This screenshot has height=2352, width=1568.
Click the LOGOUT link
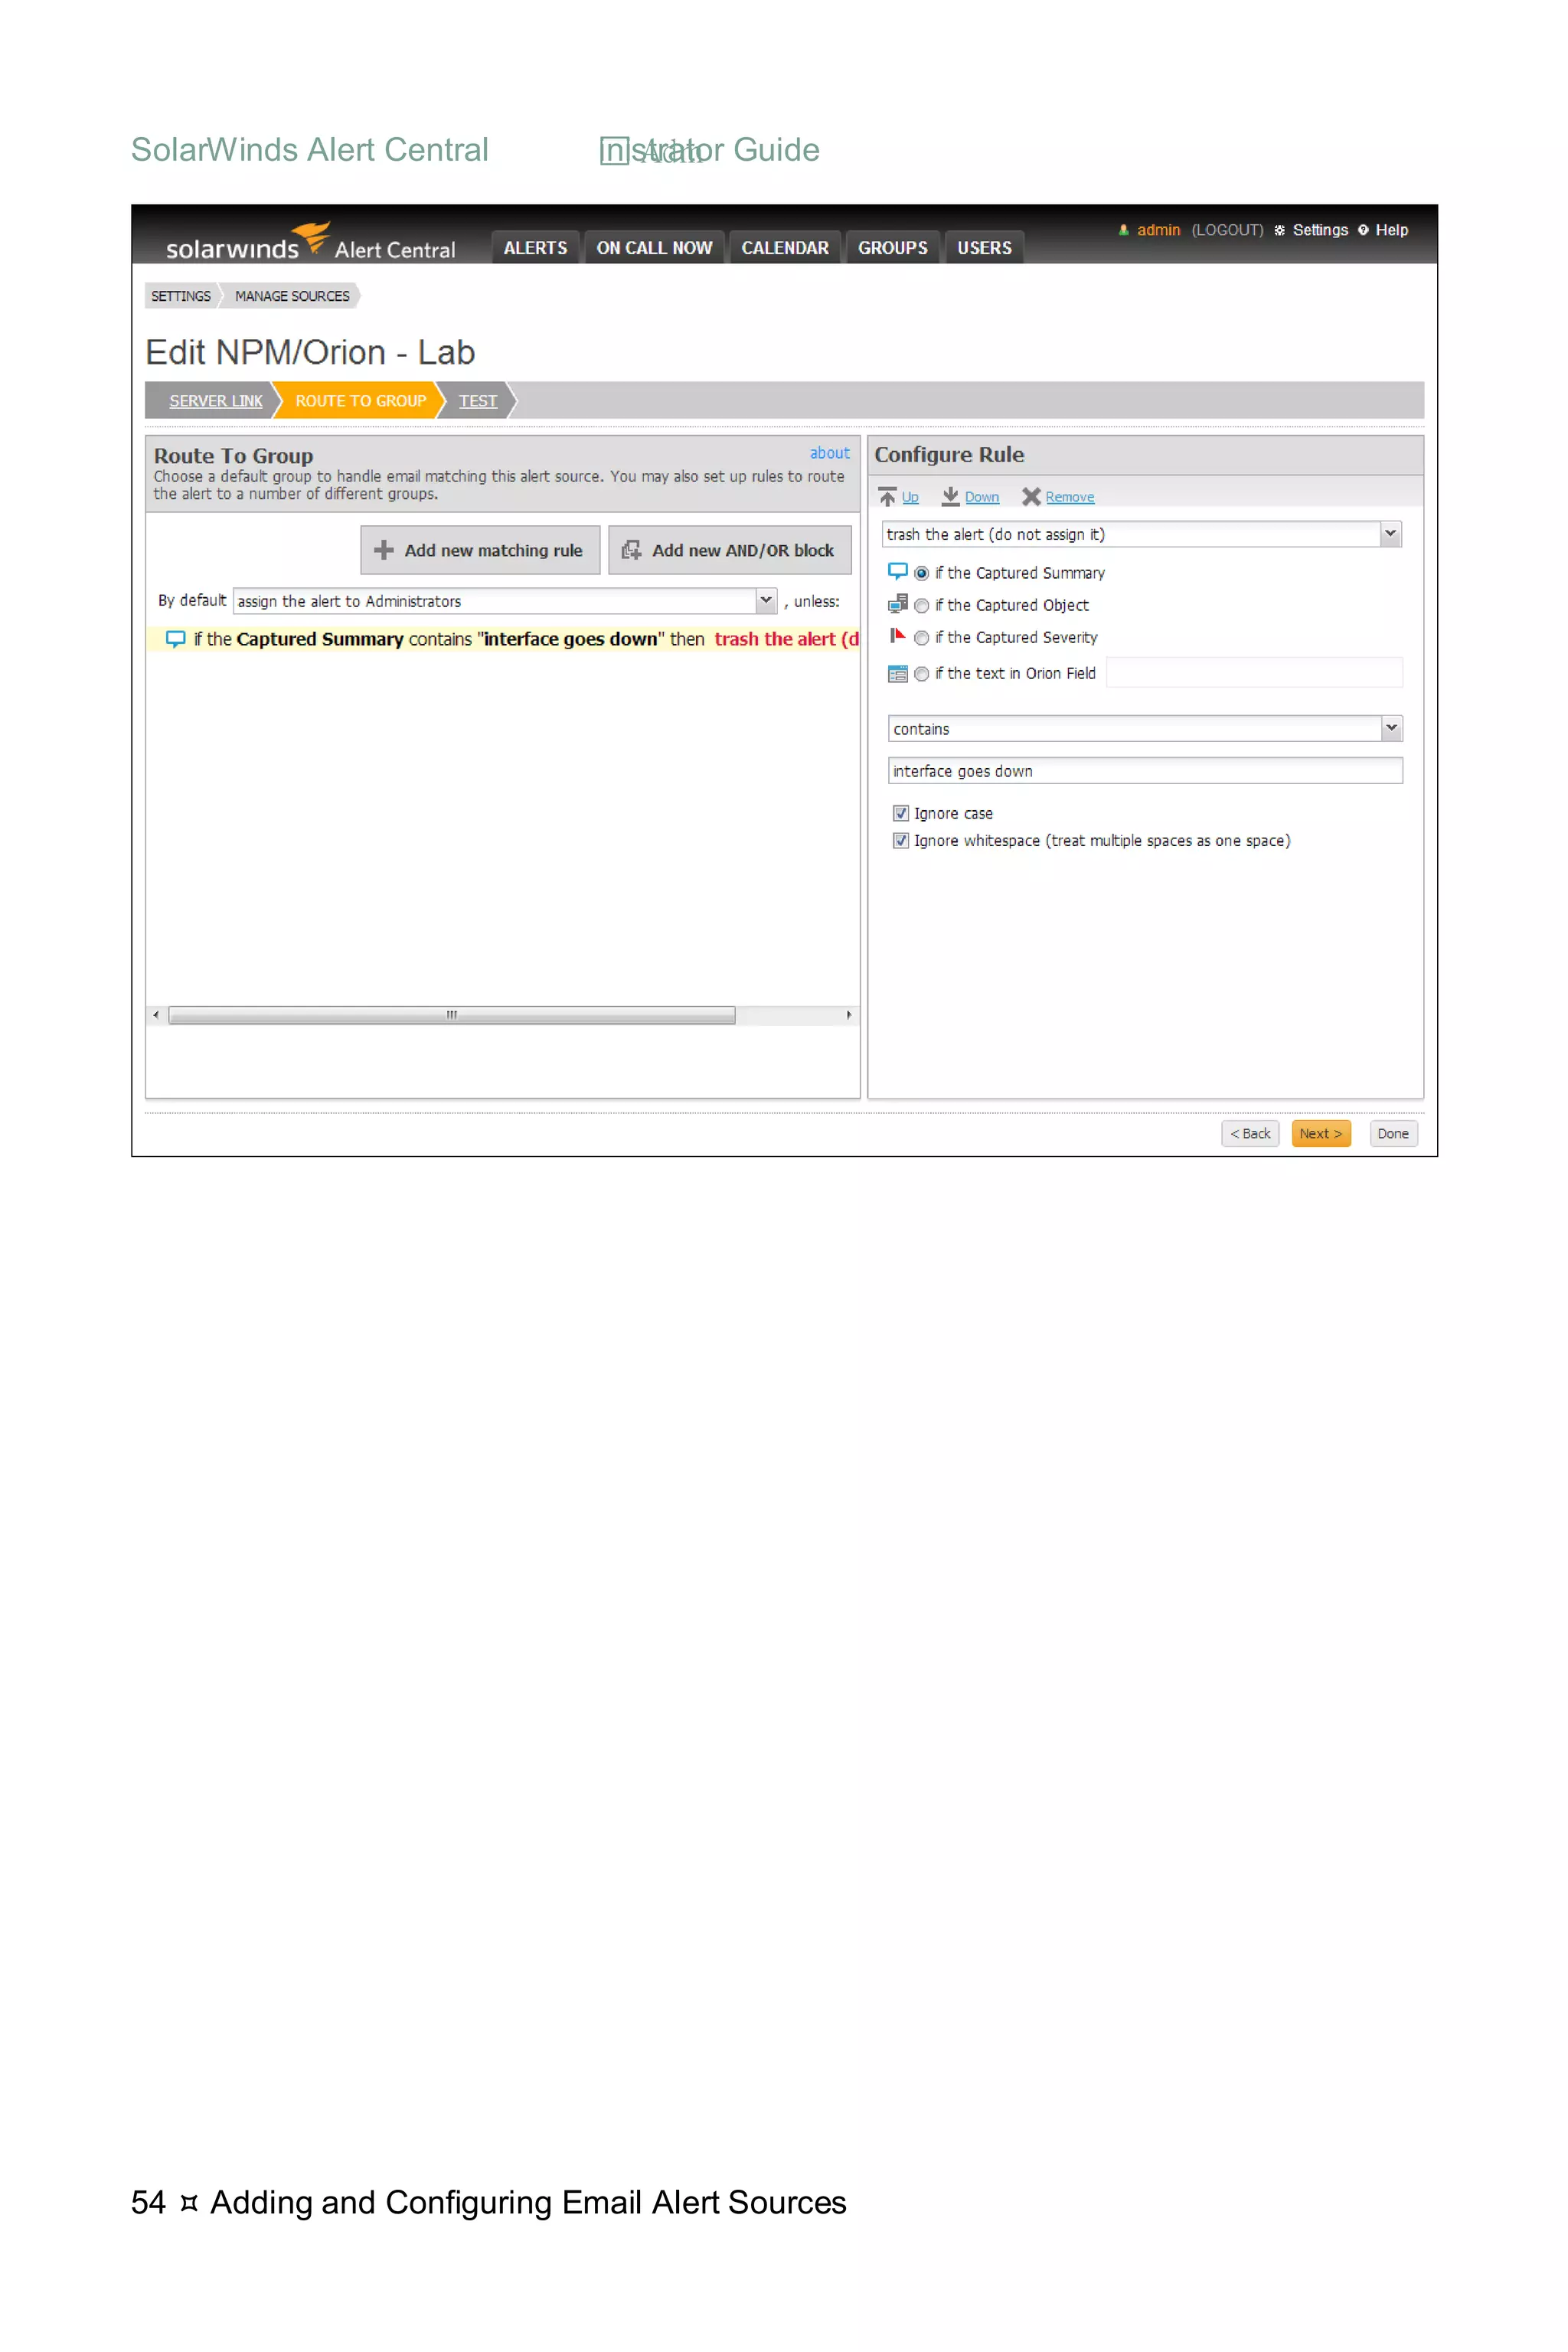tap(1227, 230)
